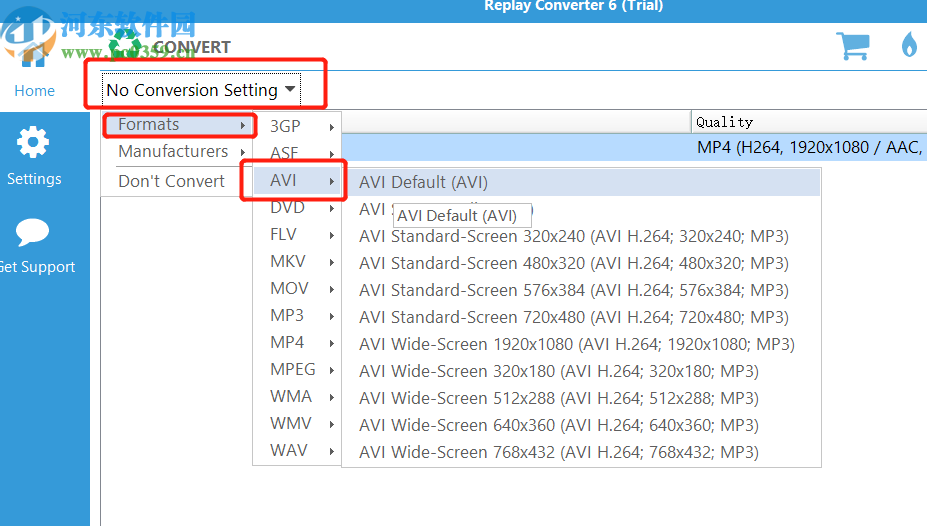Screen dimensions: 927x526
Task: Open the WAV format submenu
Action: 297,450
